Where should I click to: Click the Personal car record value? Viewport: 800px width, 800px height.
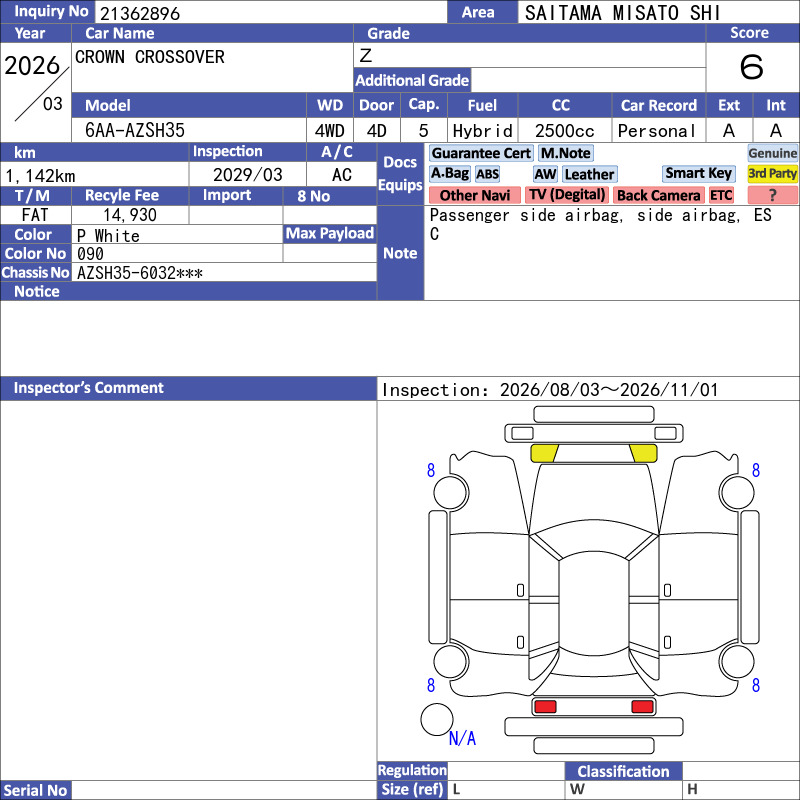click(x=657, y=131)
